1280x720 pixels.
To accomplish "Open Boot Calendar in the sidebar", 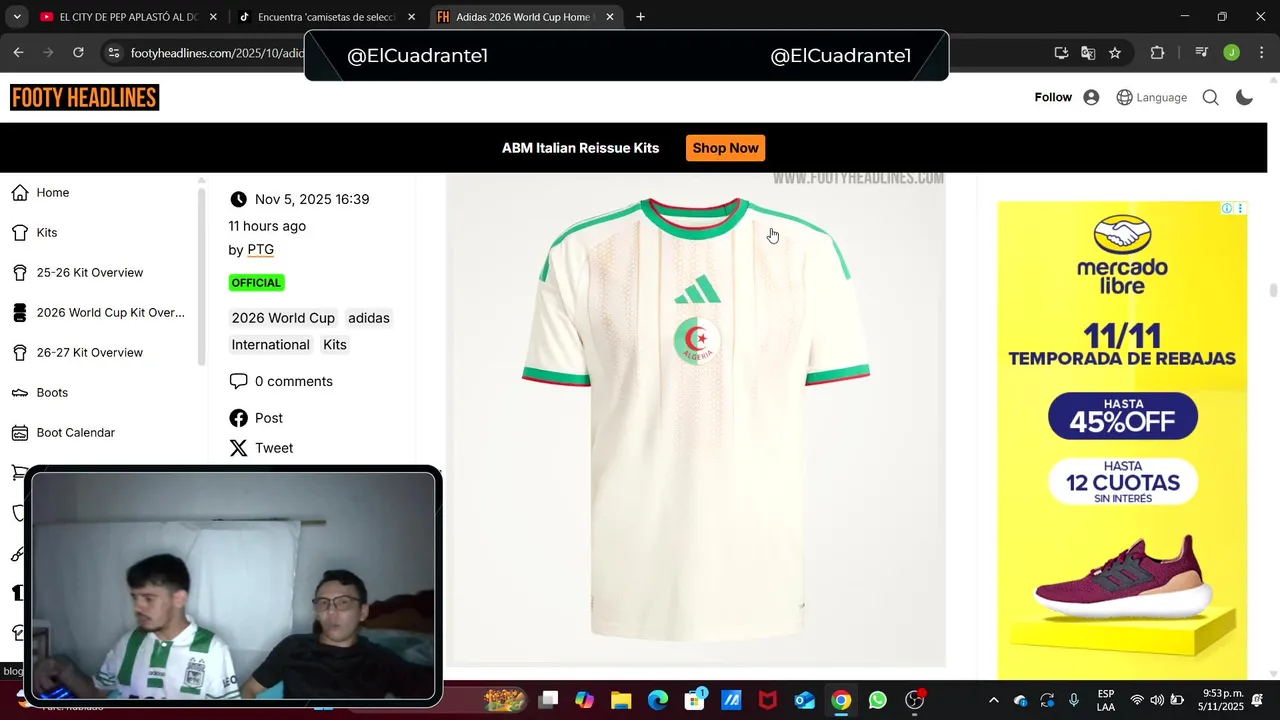I will click(76, 433).
